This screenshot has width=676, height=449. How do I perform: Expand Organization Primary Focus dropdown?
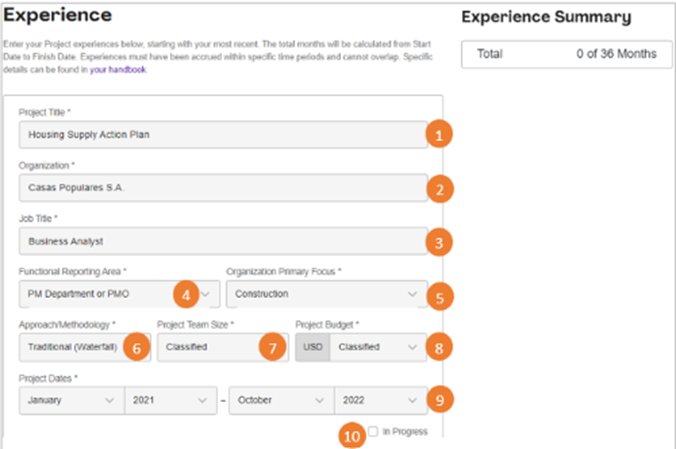click(326, 294)
